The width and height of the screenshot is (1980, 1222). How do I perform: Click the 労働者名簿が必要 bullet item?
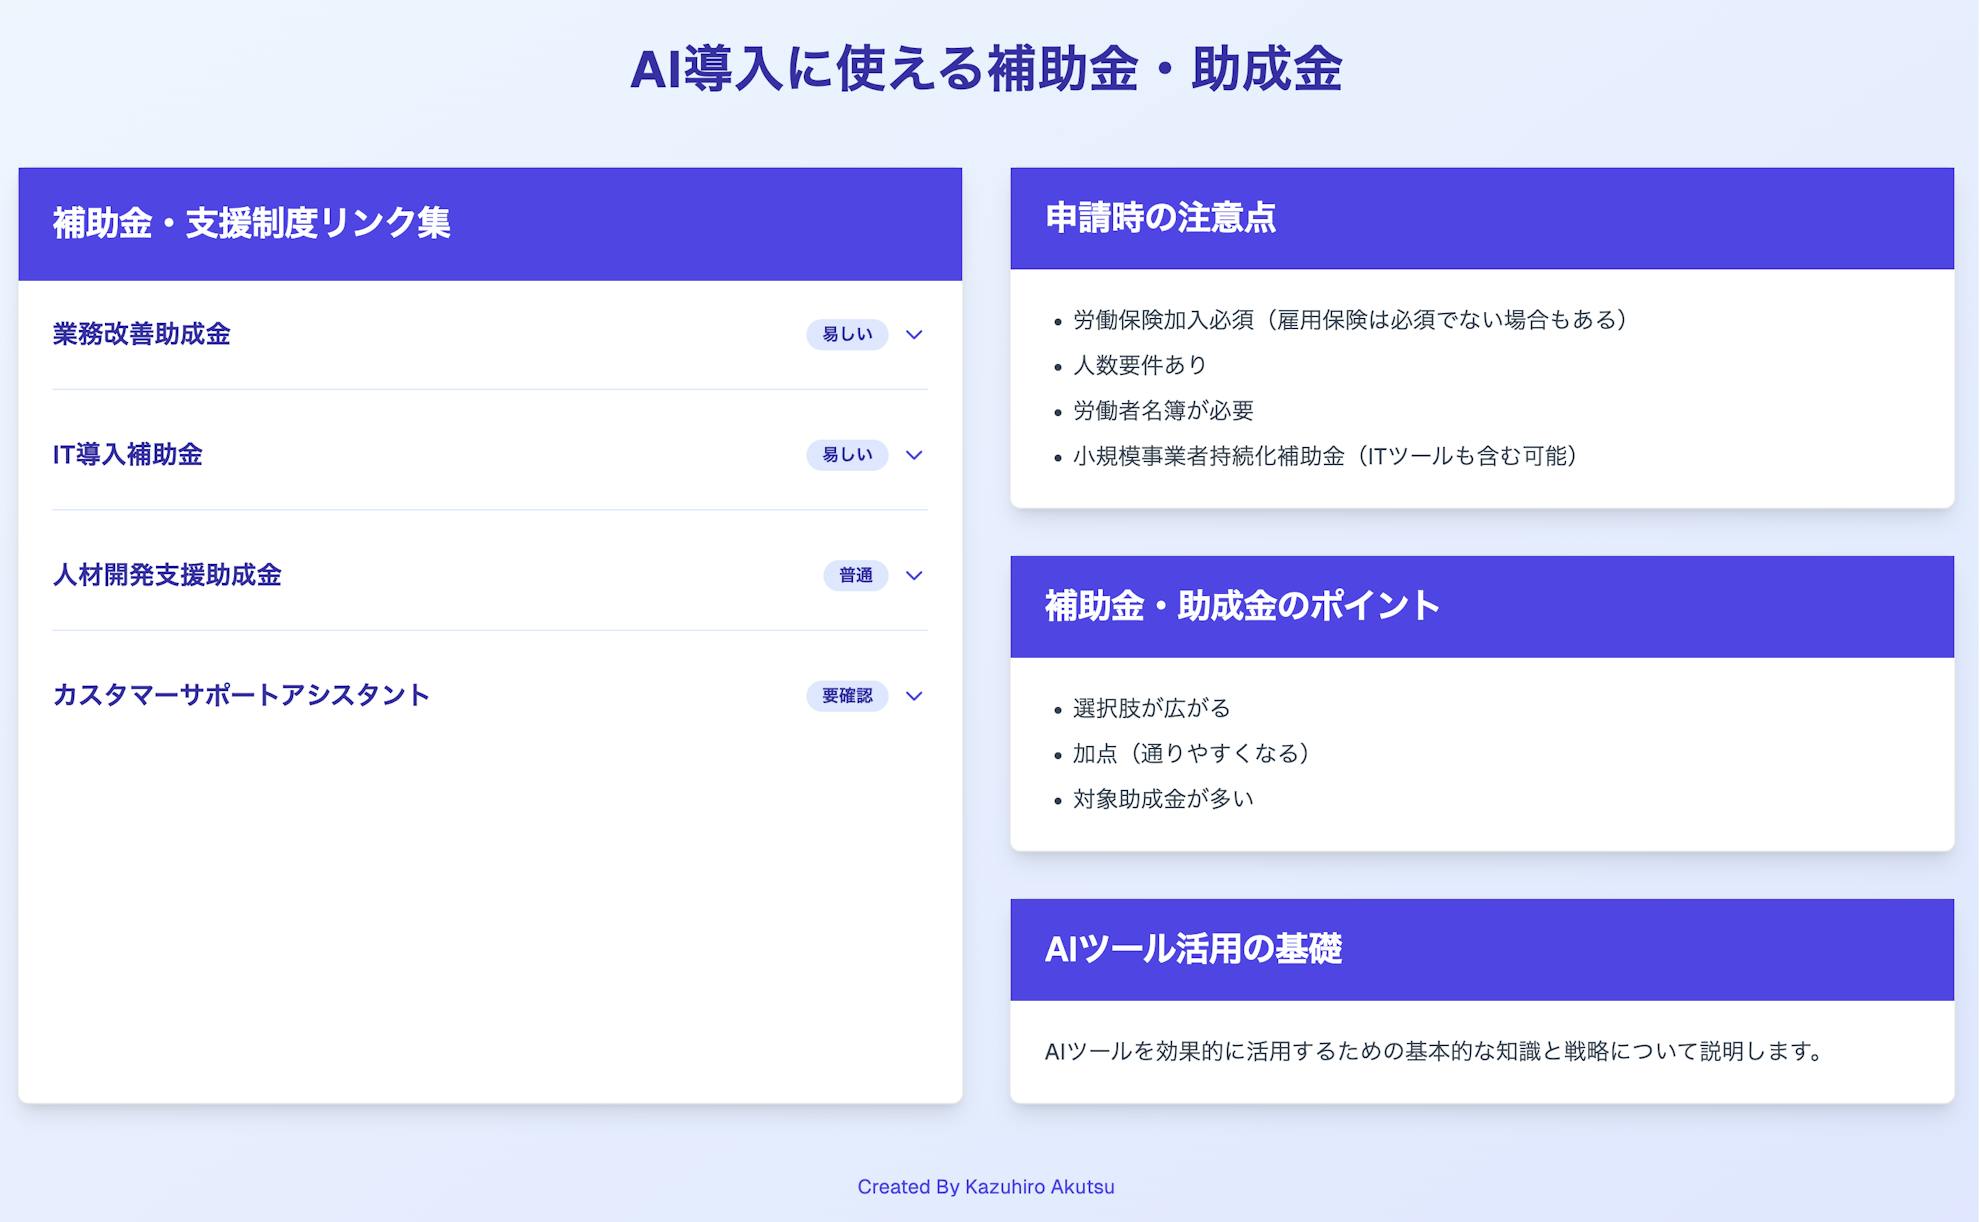(x=1163, y=411)
